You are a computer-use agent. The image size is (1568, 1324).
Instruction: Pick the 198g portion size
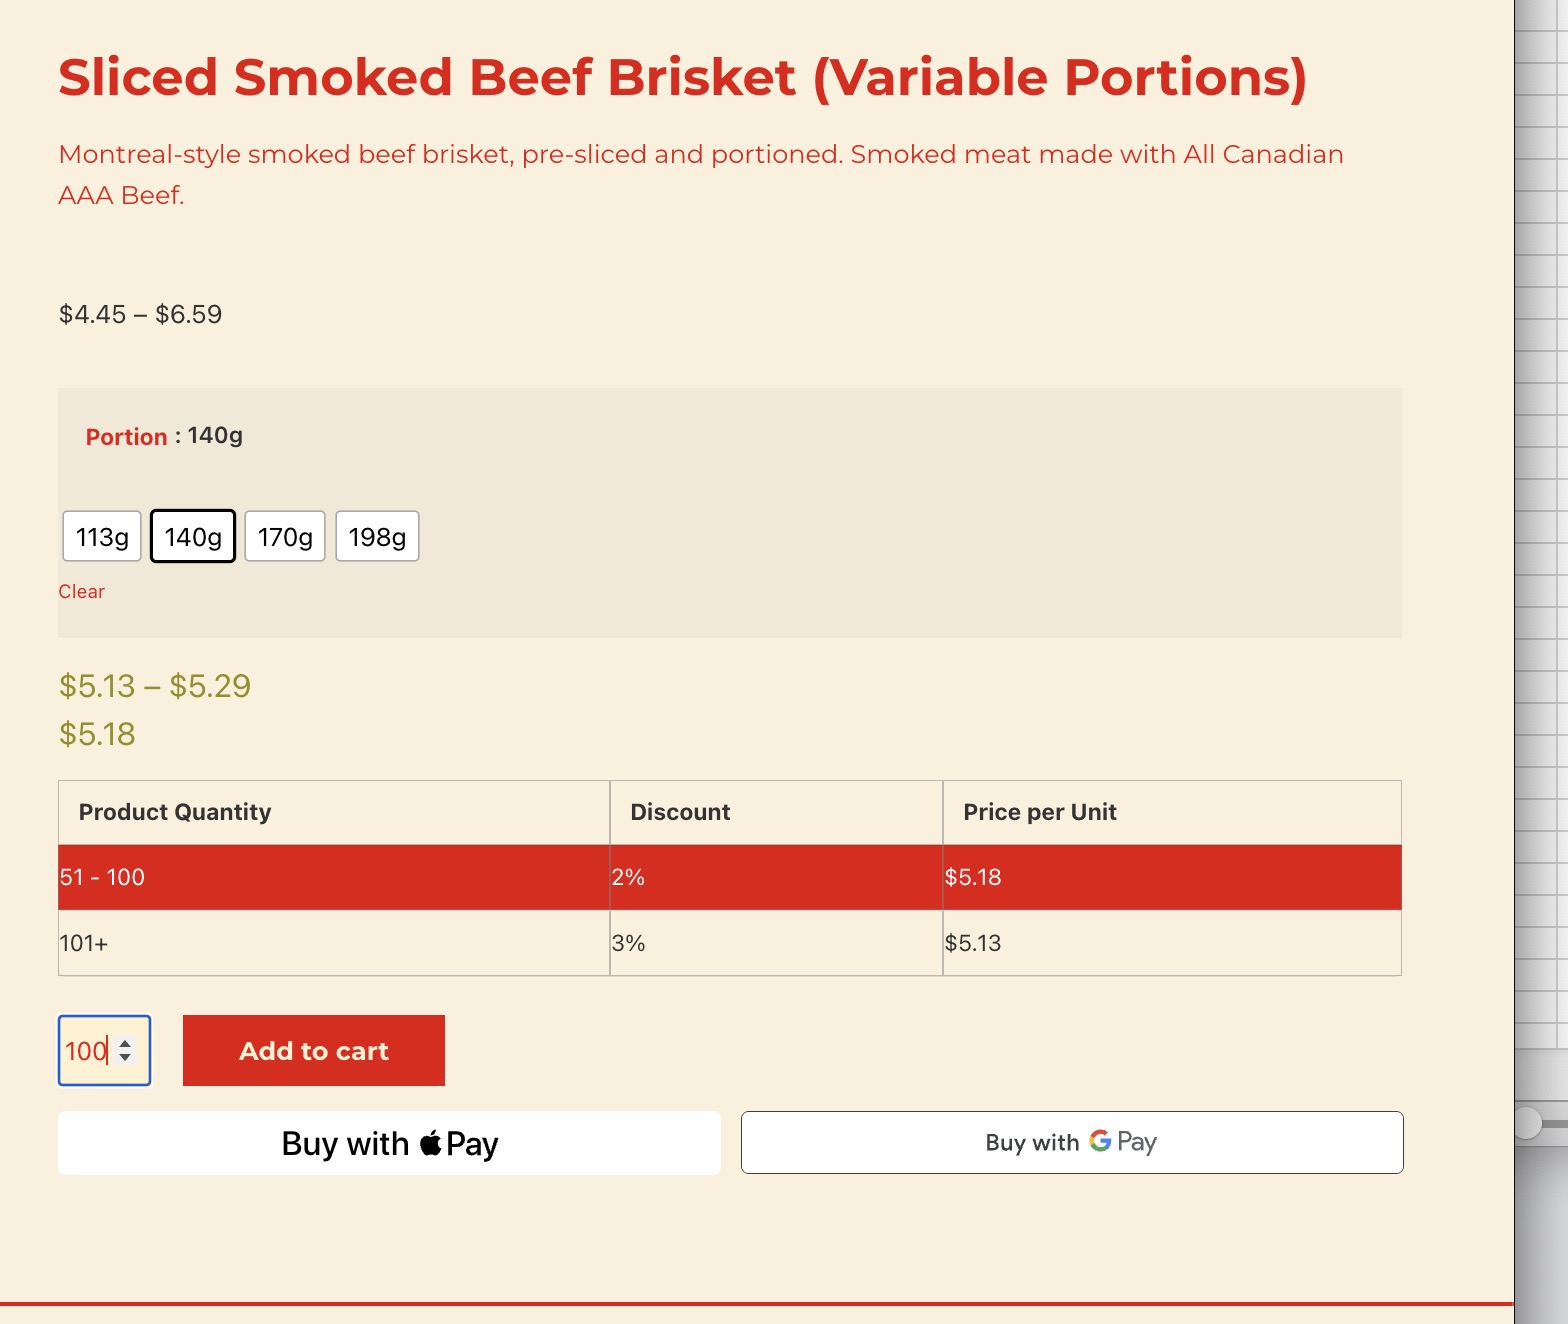[x=377, y=537]
